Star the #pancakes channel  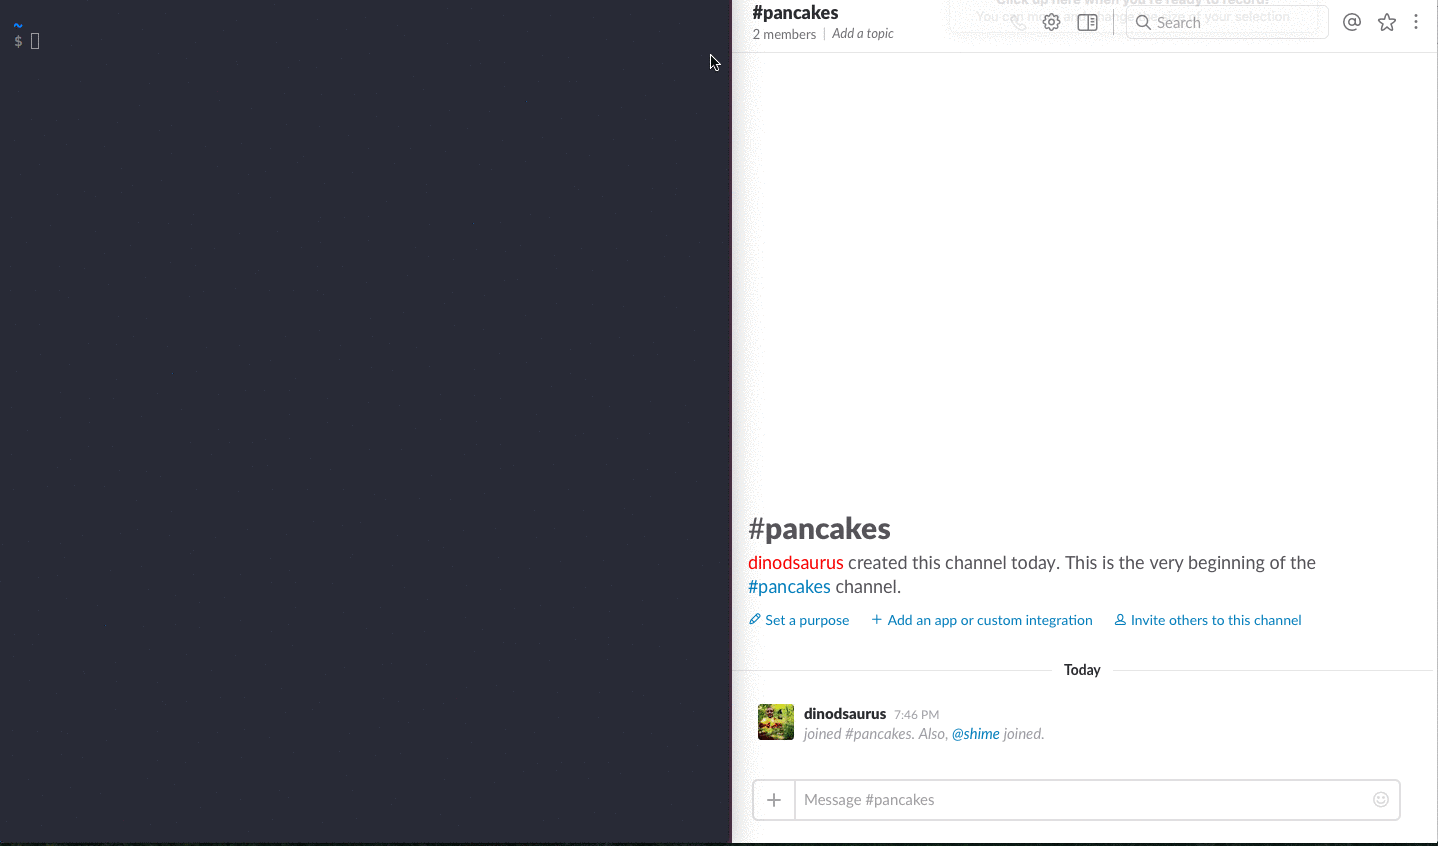click(x=1387, y=22)
